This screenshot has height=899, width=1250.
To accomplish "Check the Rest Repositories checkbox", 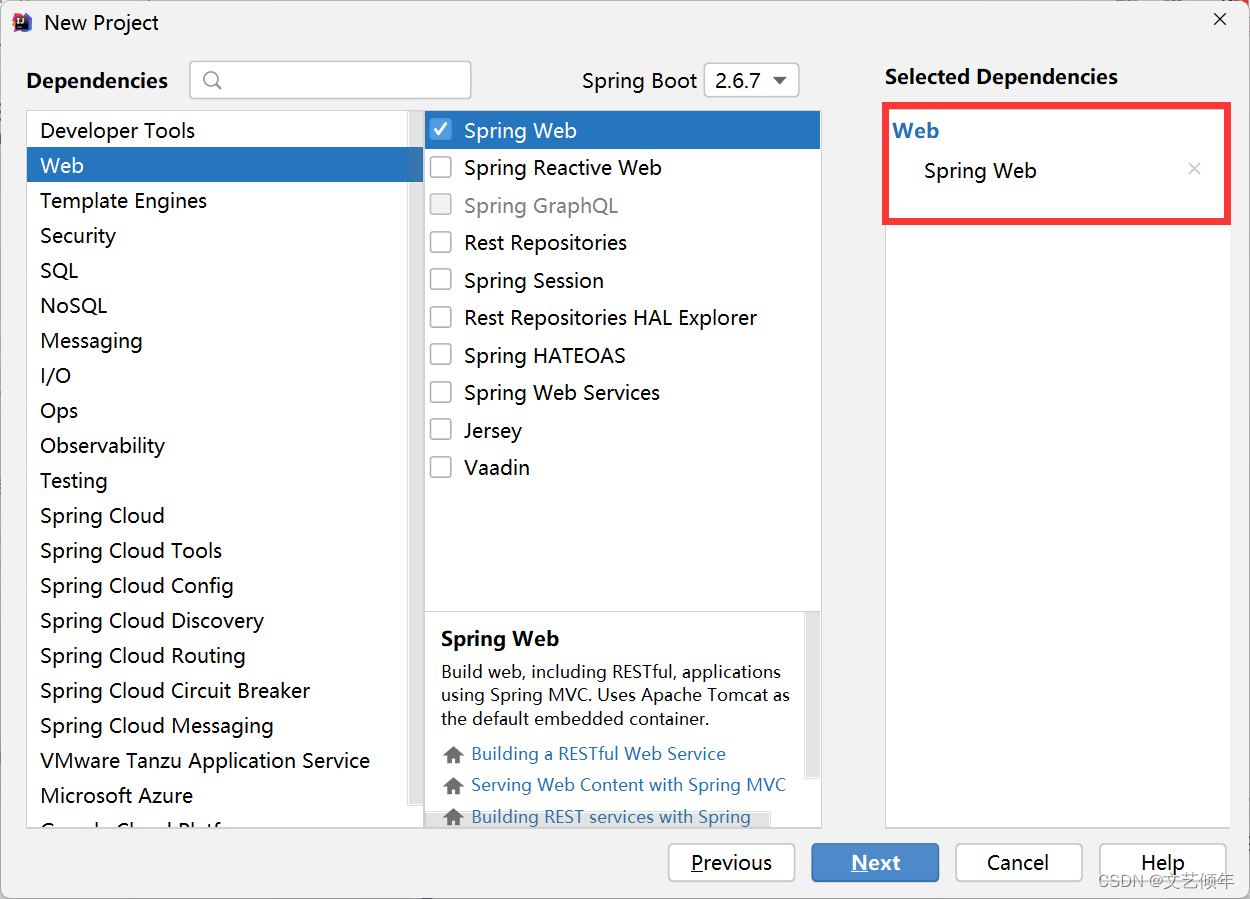I will (x=441, y=242).
